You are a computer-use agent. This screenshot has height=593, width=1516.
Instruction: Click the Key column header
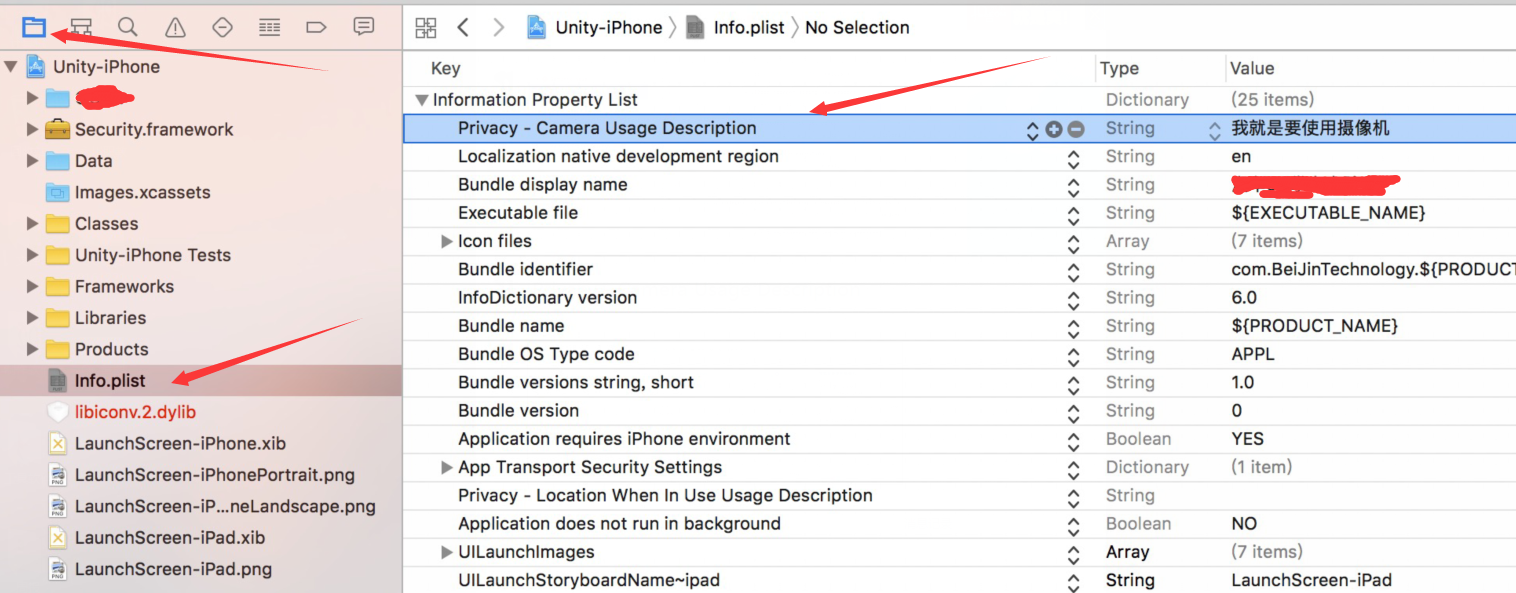(445, 68)
